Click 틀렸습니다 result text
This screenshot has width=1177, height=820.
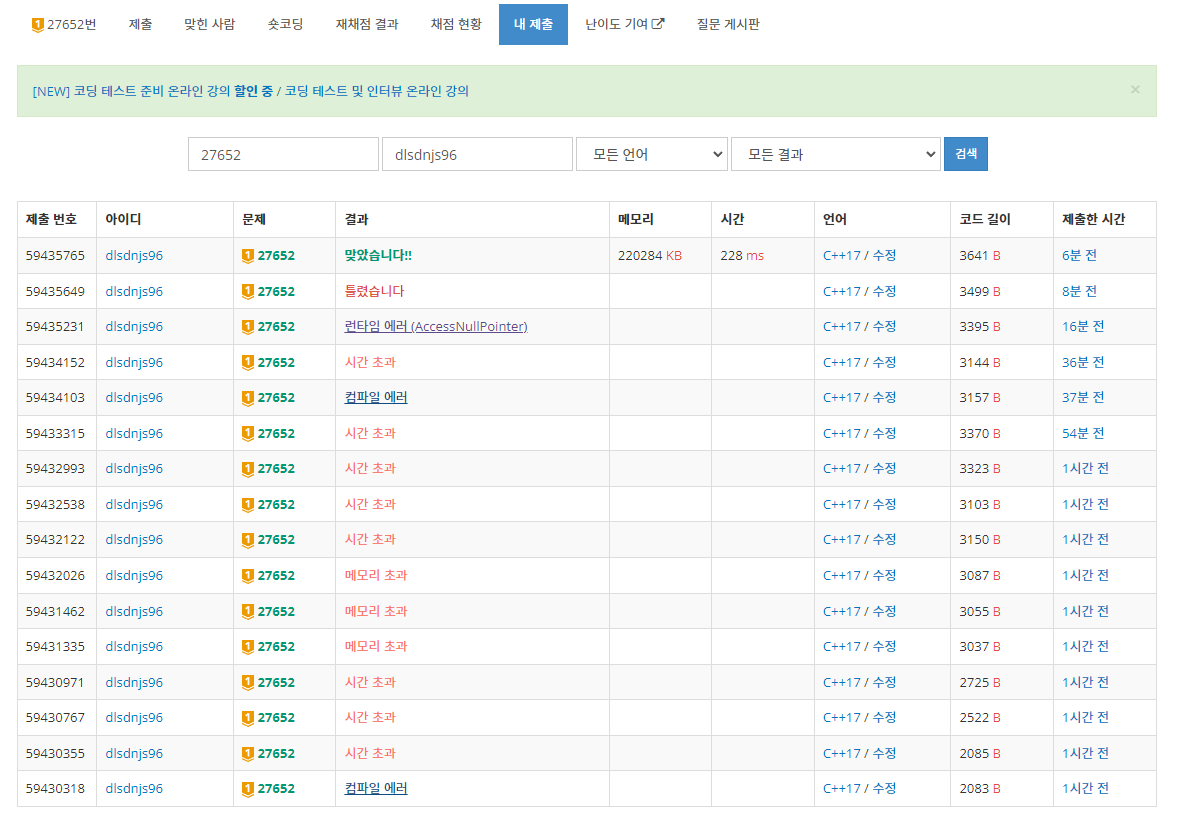(374, 291)
